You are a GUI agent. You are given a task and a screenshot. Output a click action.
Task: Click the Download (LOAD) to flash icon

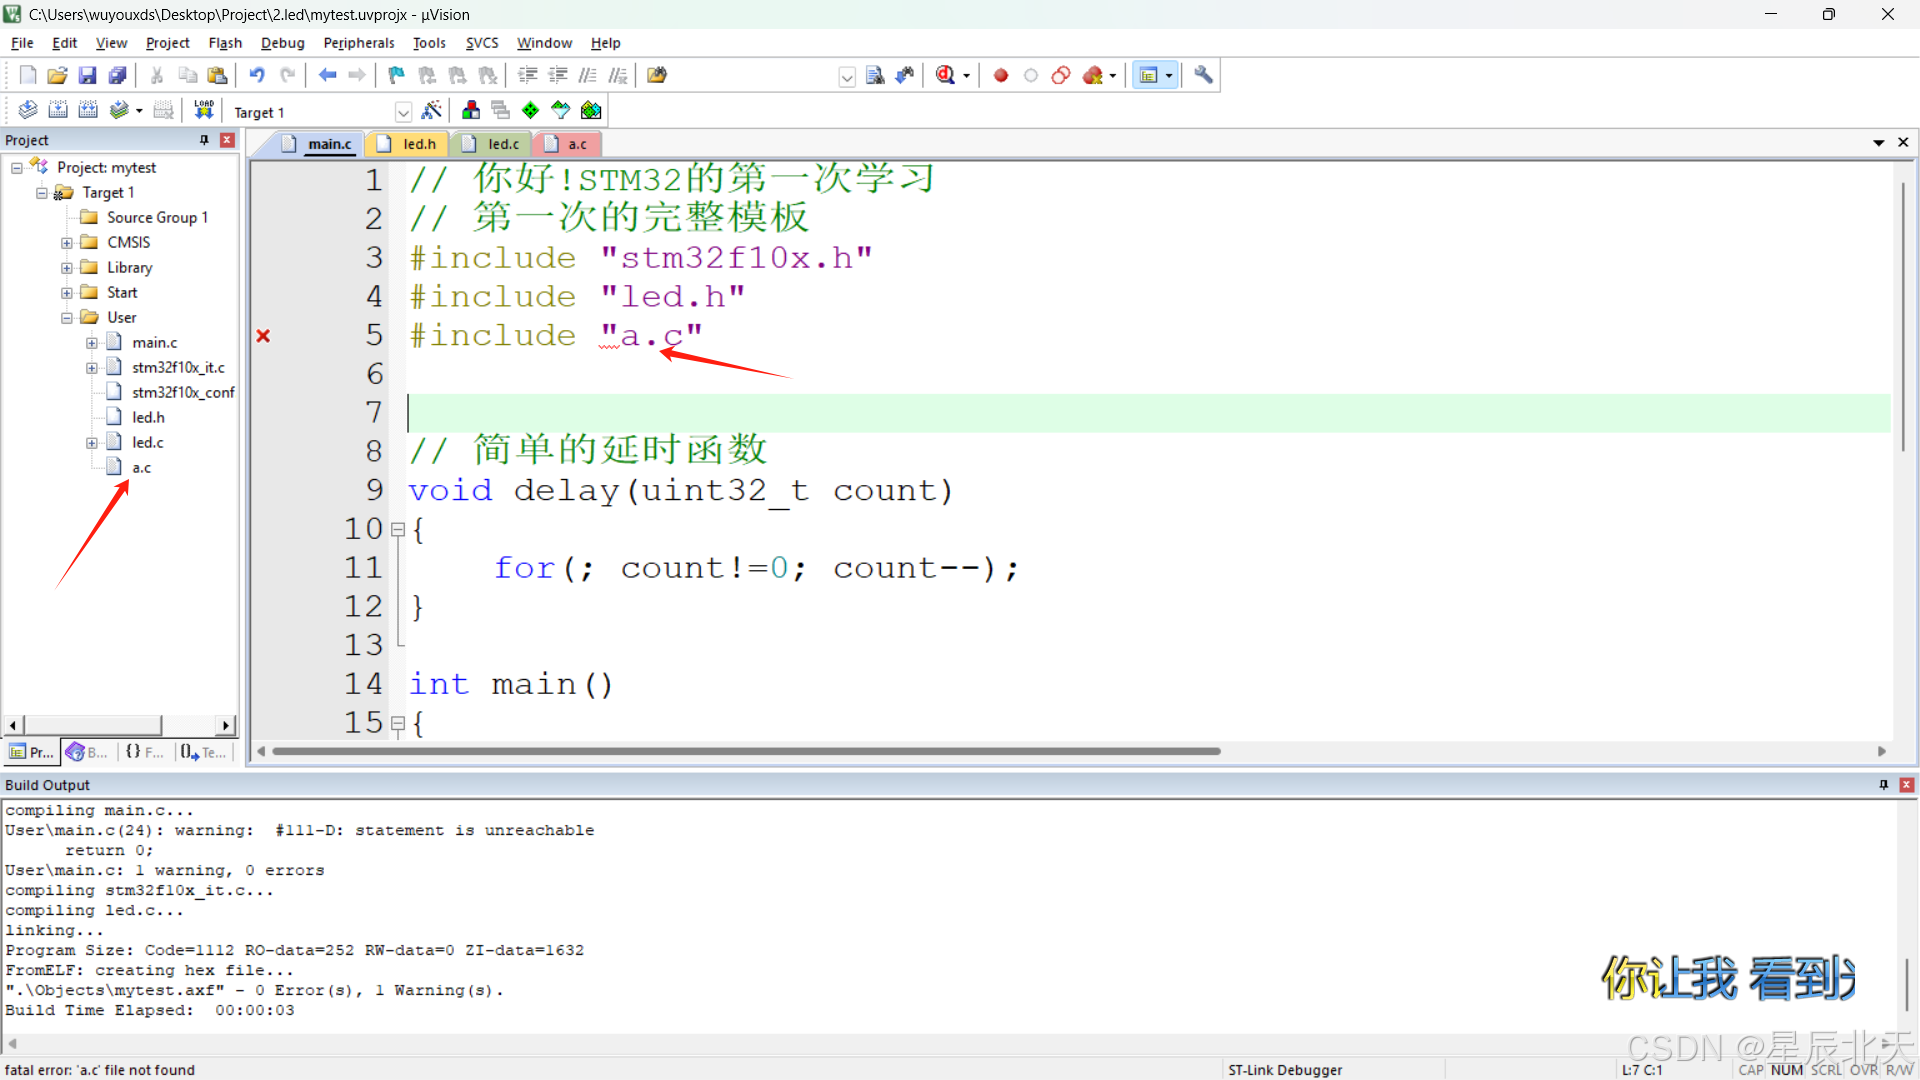tap(204, 110)
